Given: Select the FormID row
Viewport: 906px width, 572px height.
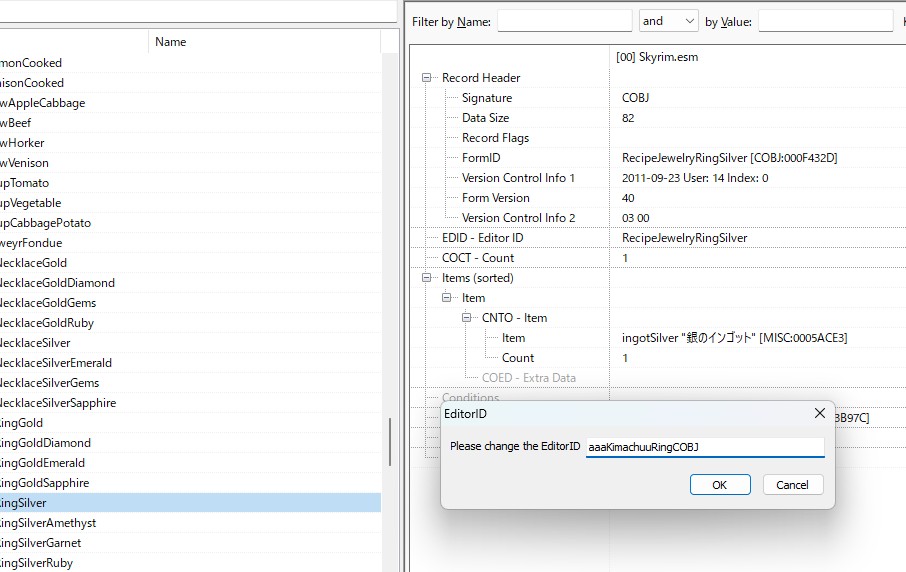Looking at the screenshot, I should (x=481, y=158).
